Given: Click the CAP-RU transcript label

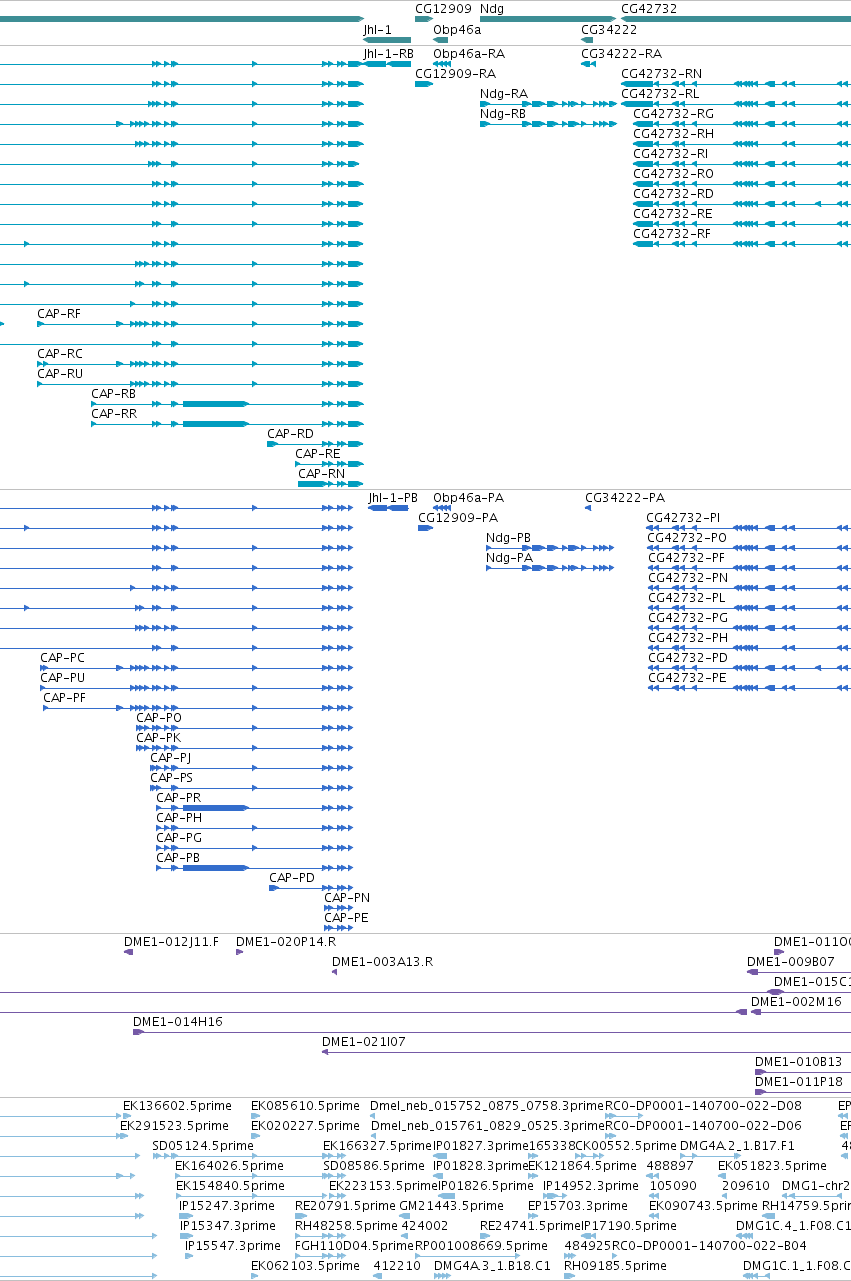Looking at the screenshot, I should point(60,374).
